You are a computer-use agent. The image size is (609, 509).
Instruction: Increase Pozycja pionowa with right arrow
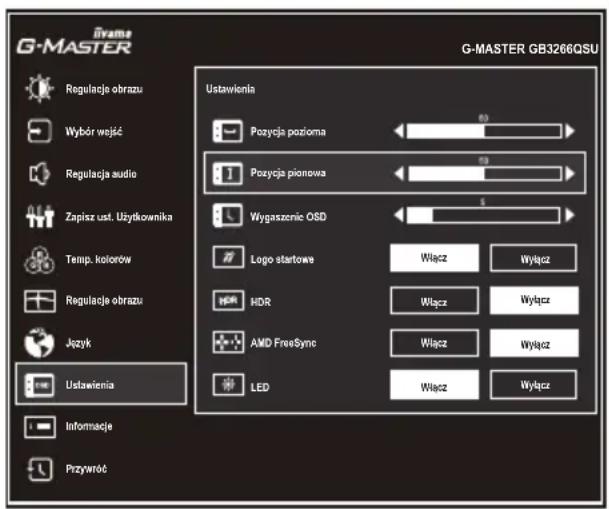point(570,174)
